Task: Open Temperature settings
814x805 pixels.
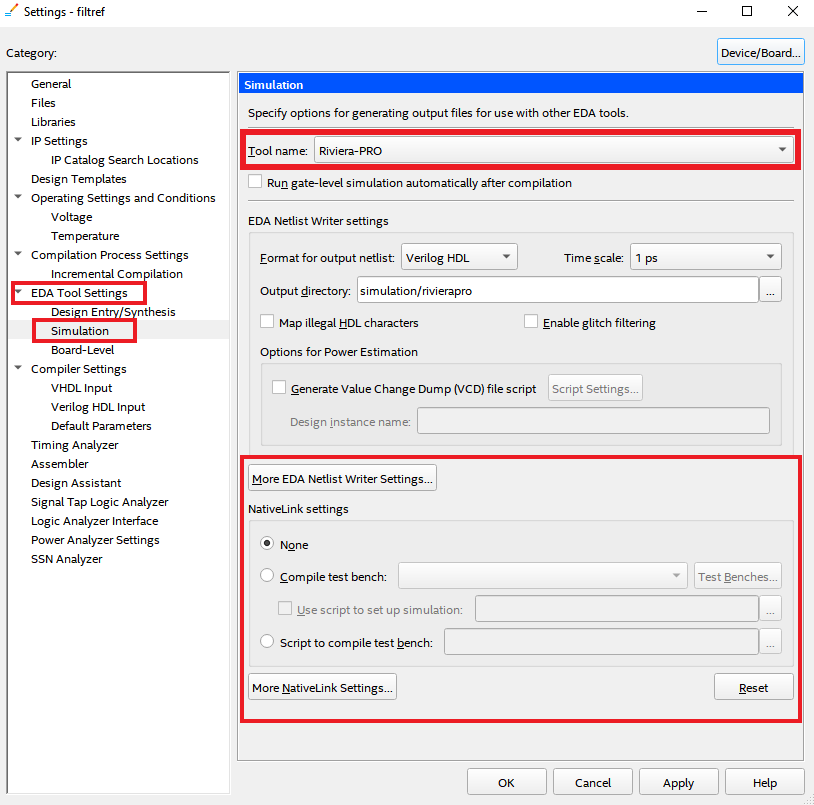Action: (x=85, y=236)
